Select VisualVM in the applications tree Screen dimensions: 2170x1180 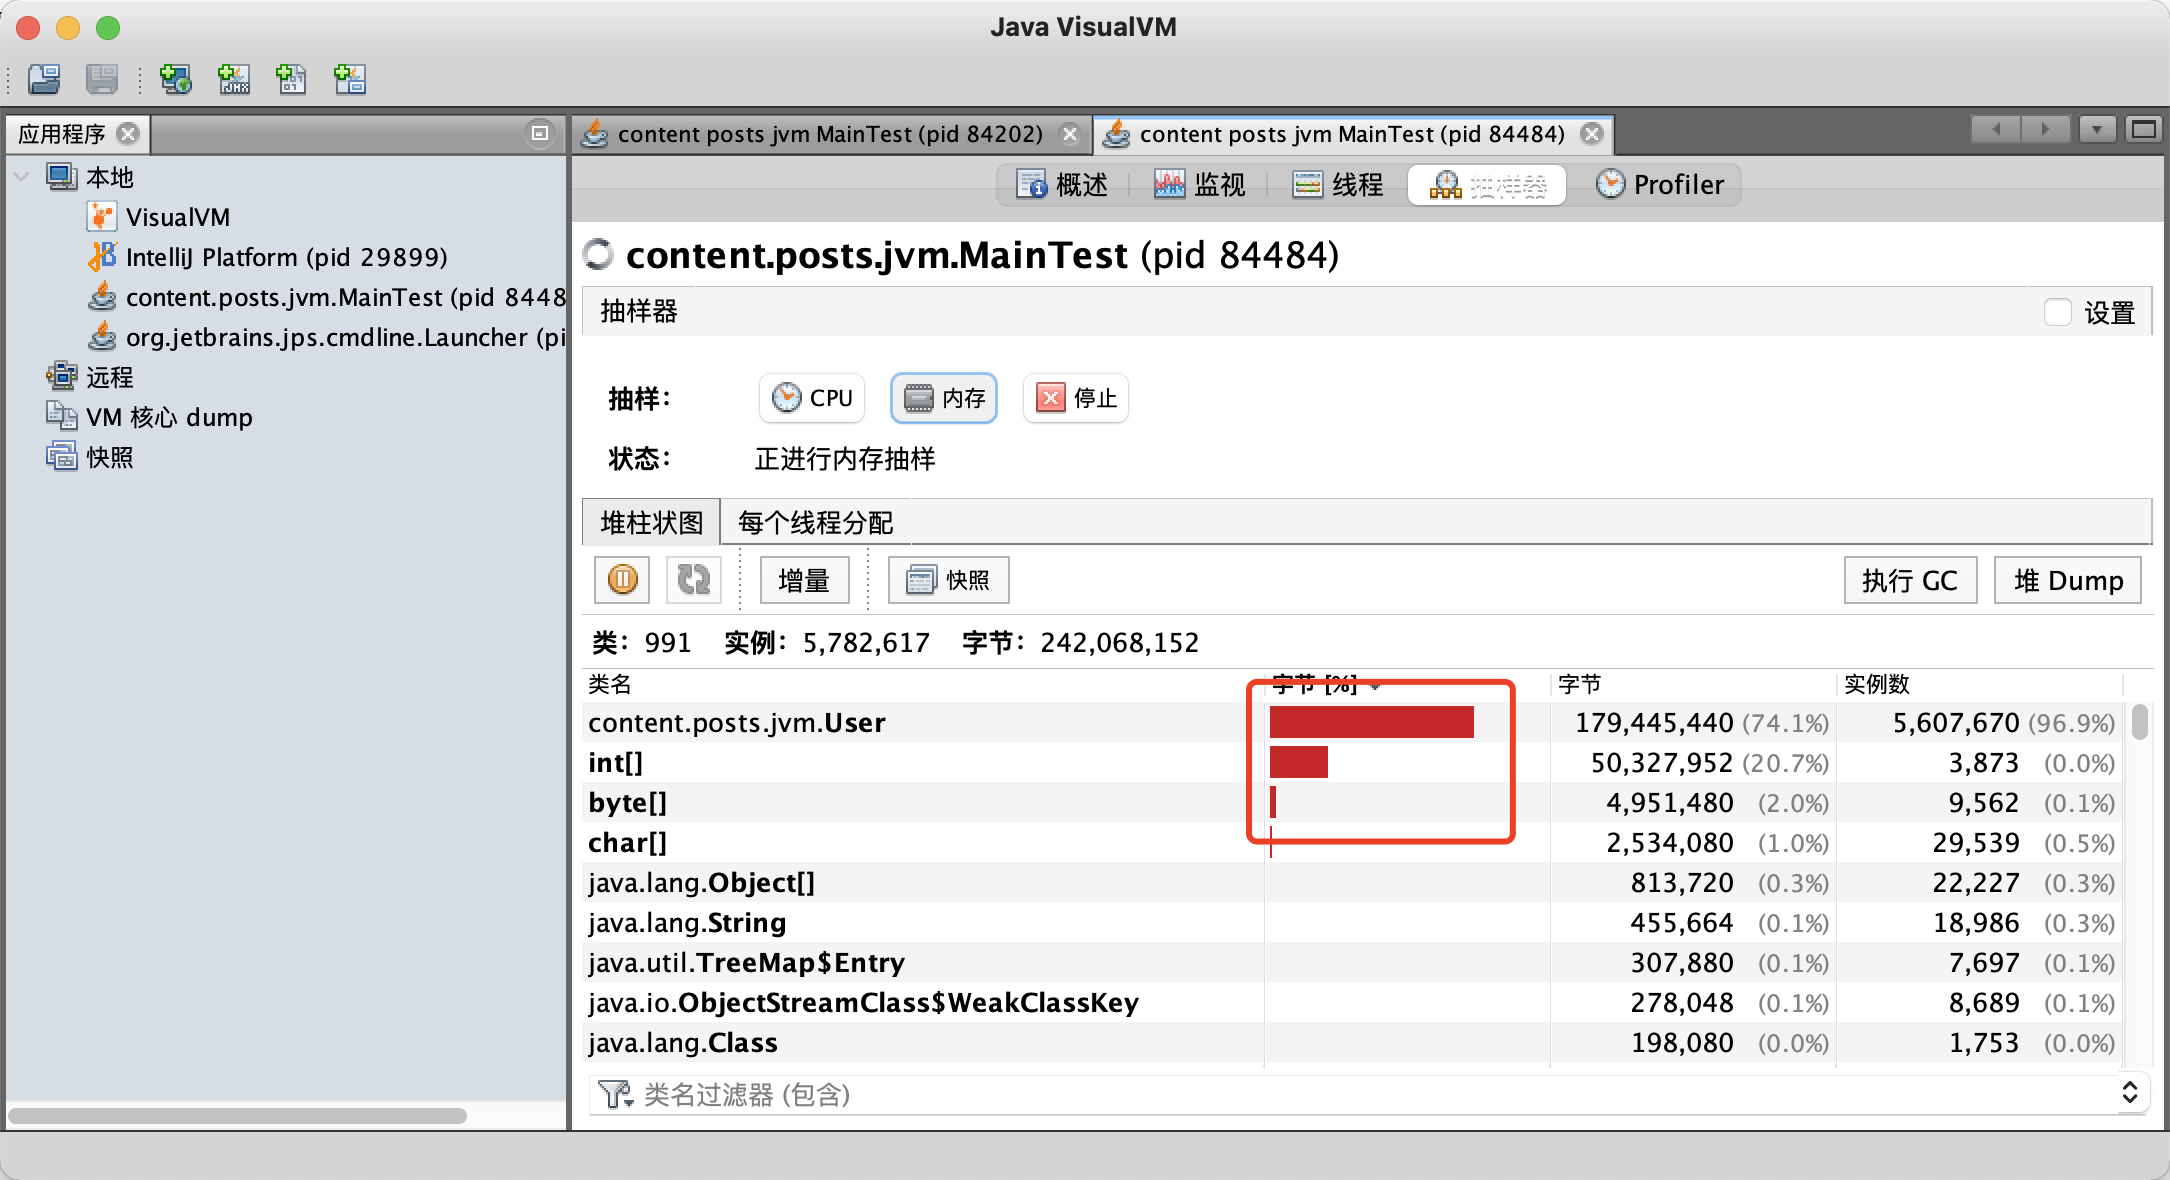coord(159,217)
